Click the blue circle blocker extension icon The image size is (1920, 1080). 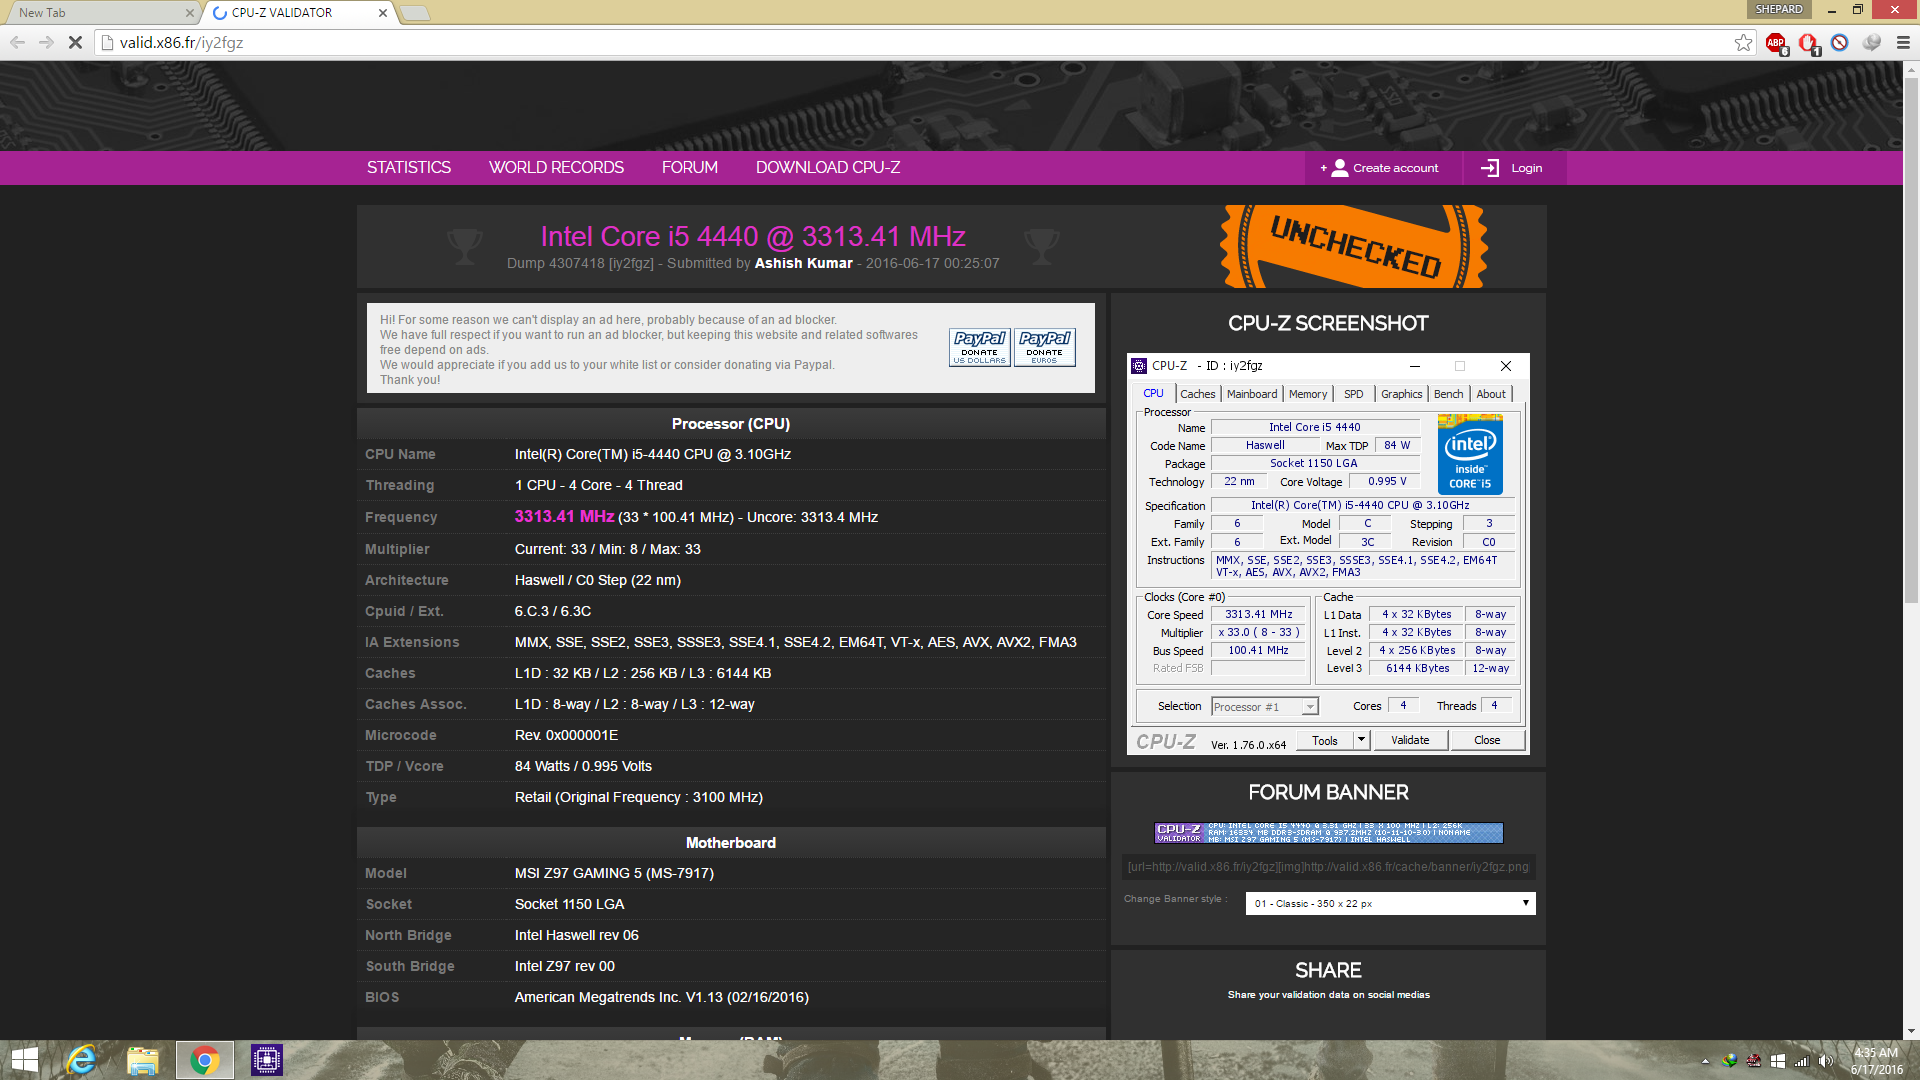[x=1840, y=43]
